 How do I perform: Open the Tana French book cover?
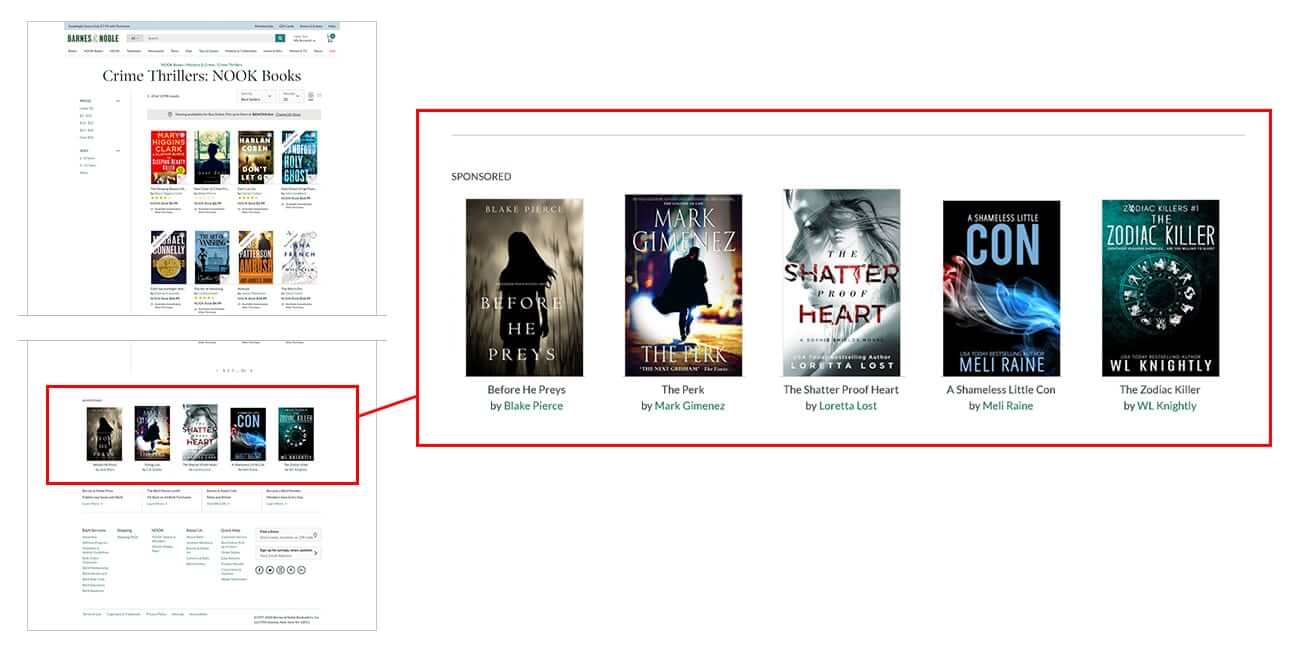pyautogui.click(x=300, y=258)
